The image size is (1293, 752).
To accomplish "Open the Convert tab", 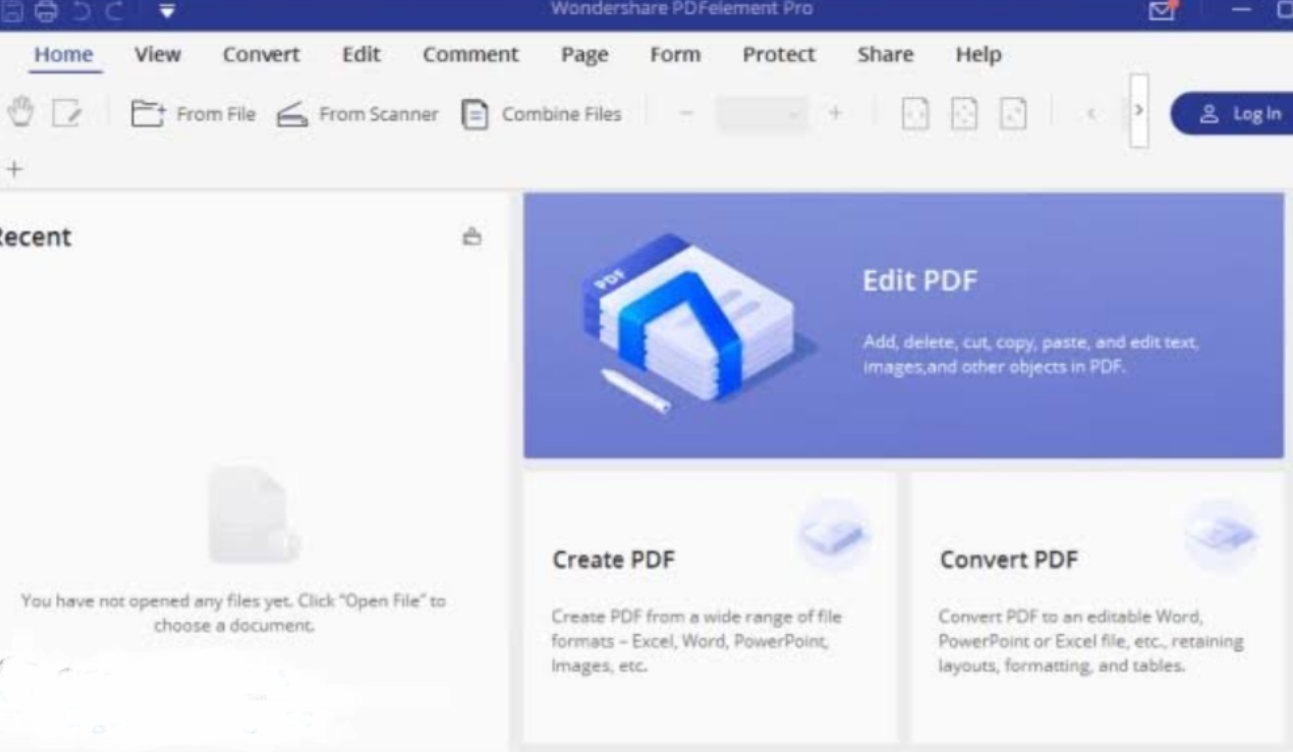I will tap(261, 55).
